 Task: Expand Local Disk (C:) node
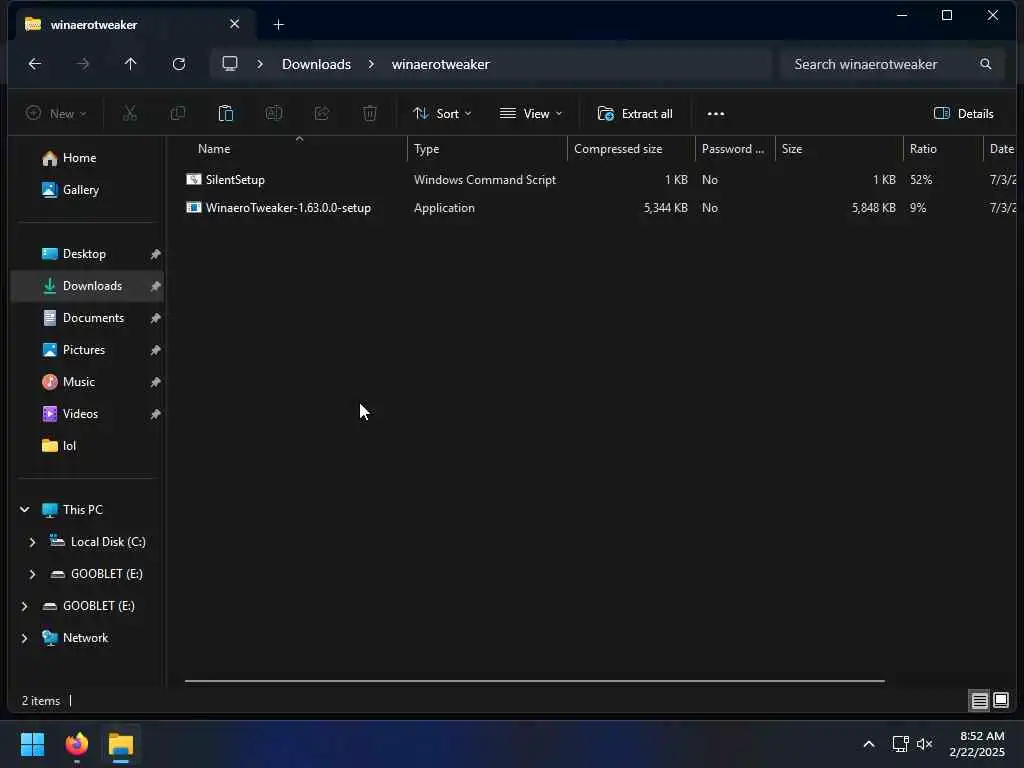coord(32,542)
